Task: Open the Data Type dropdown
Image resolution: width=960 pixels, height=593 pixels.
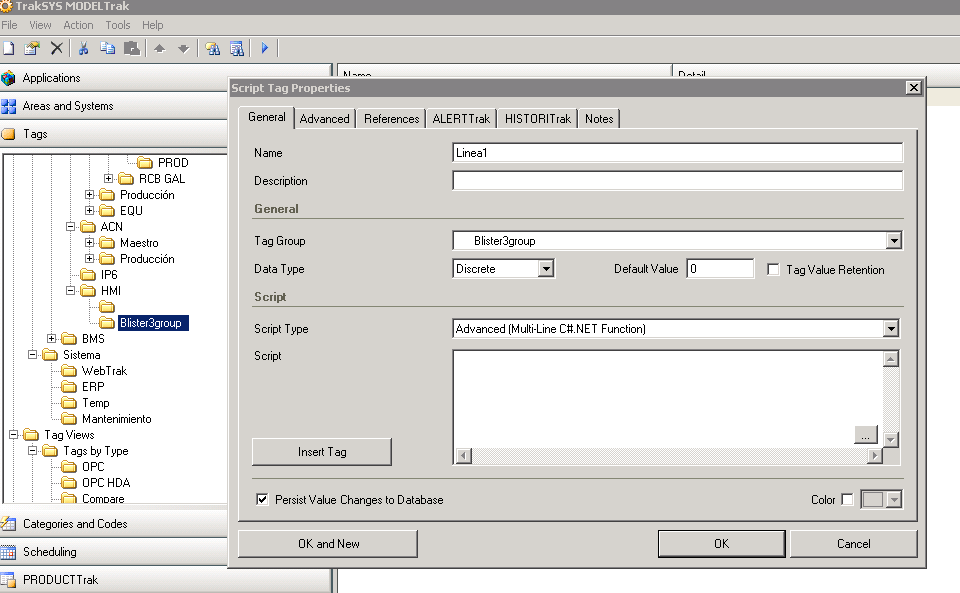Action: pyautogui.click(x=546, y=269)
